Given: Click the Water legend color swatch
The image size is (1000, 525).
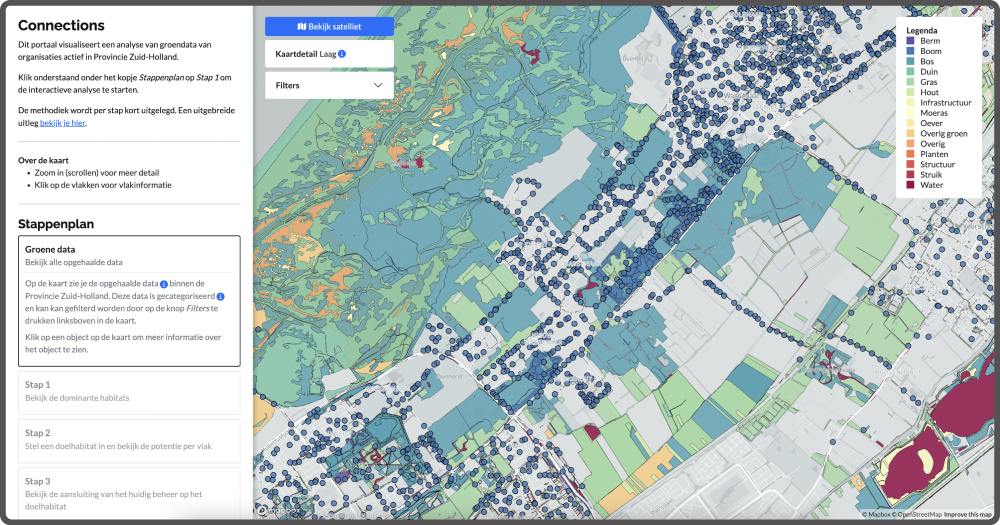Looking at the screenshot, I should pos(911,184).
